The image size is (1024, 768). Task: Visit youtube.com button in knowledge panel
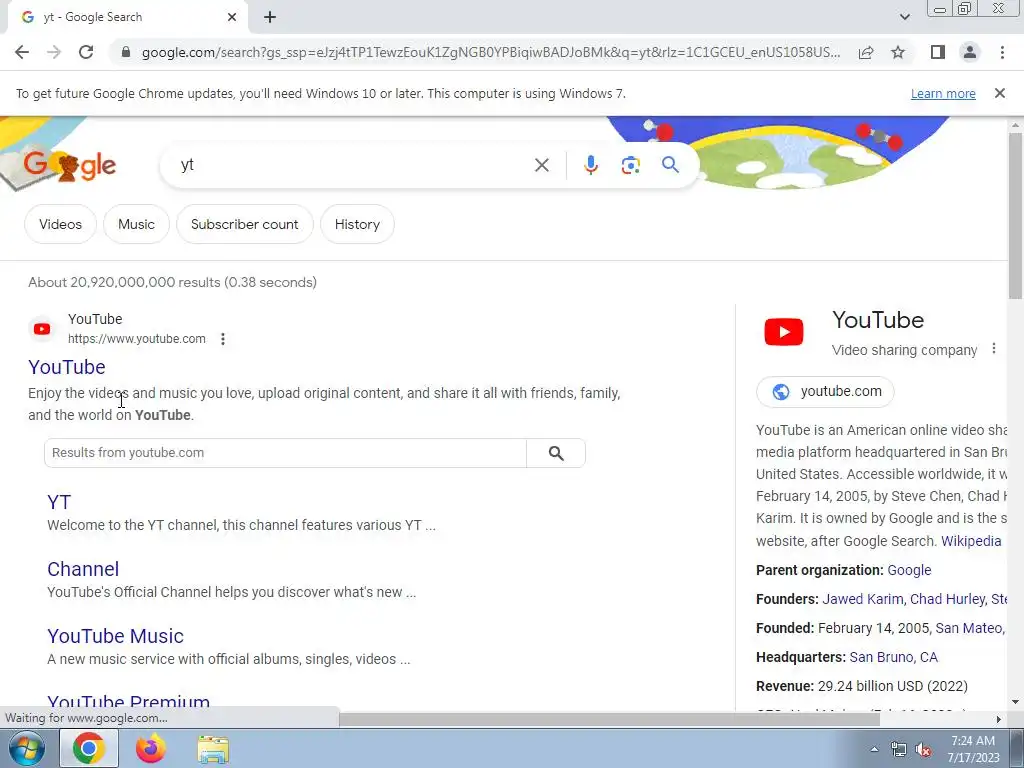tap(825, 392)
